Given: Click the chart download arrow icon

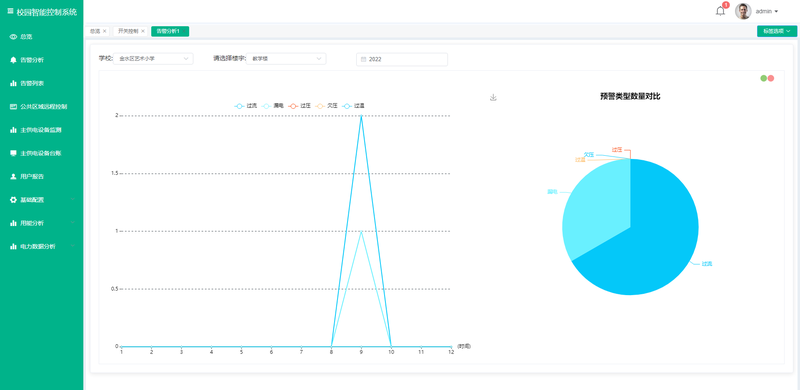Looking at the screenshot, I should tap(493, 98).
